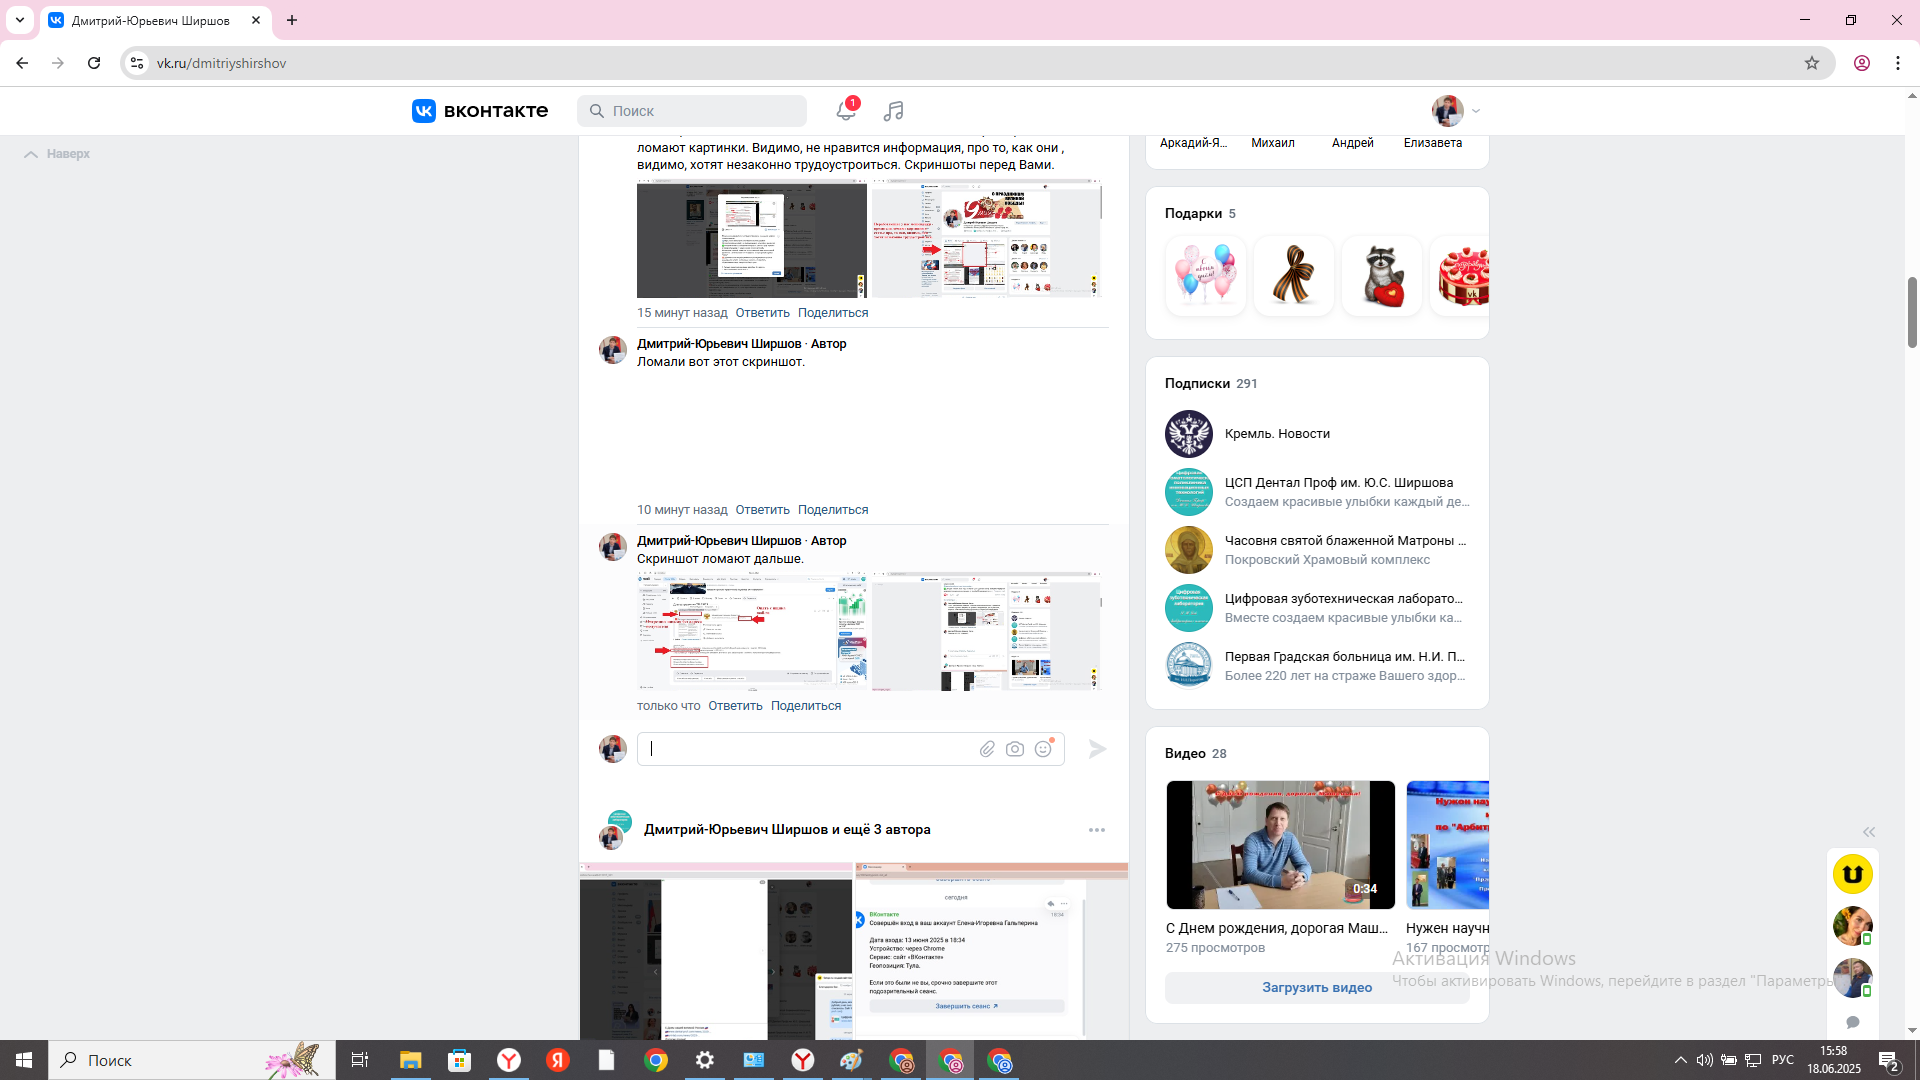Open the dark screenshot under 15 минут назад comment

point(752,239)
